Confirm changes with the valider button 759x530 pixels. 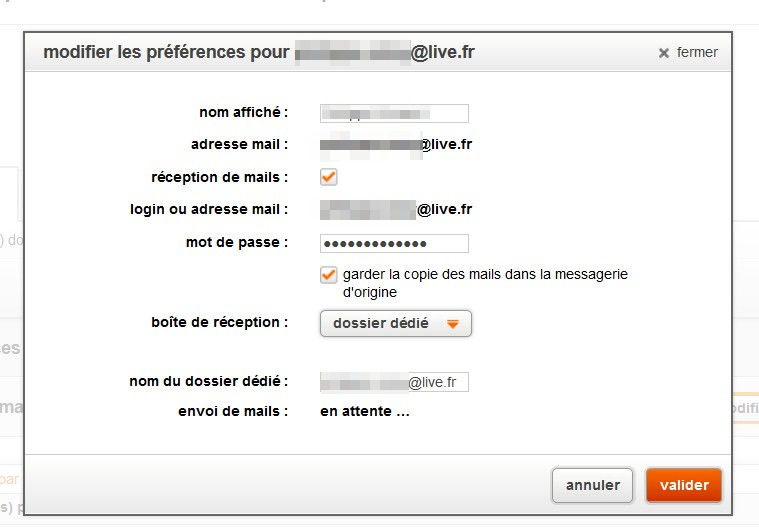click(x=684, y=486)
